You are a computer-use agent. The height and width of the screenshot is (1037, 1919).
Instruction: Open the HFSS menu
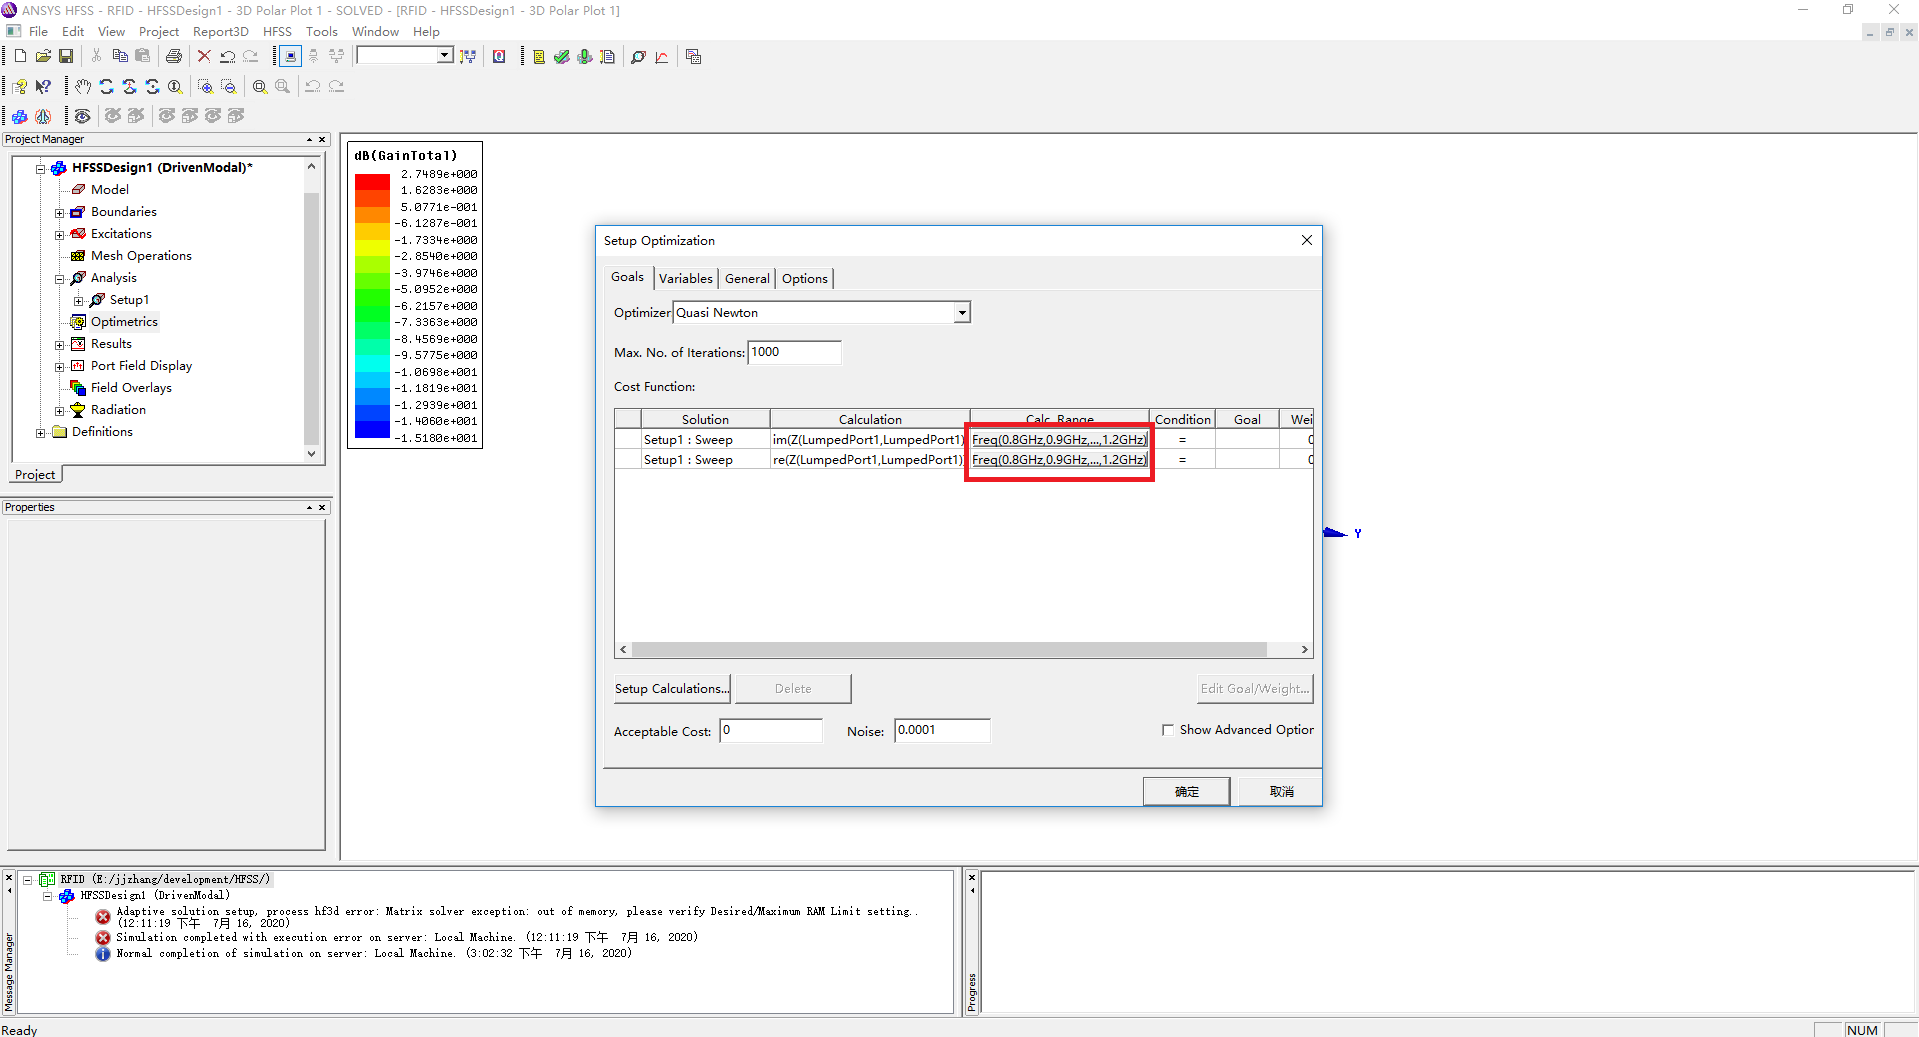tap(277, 32)
